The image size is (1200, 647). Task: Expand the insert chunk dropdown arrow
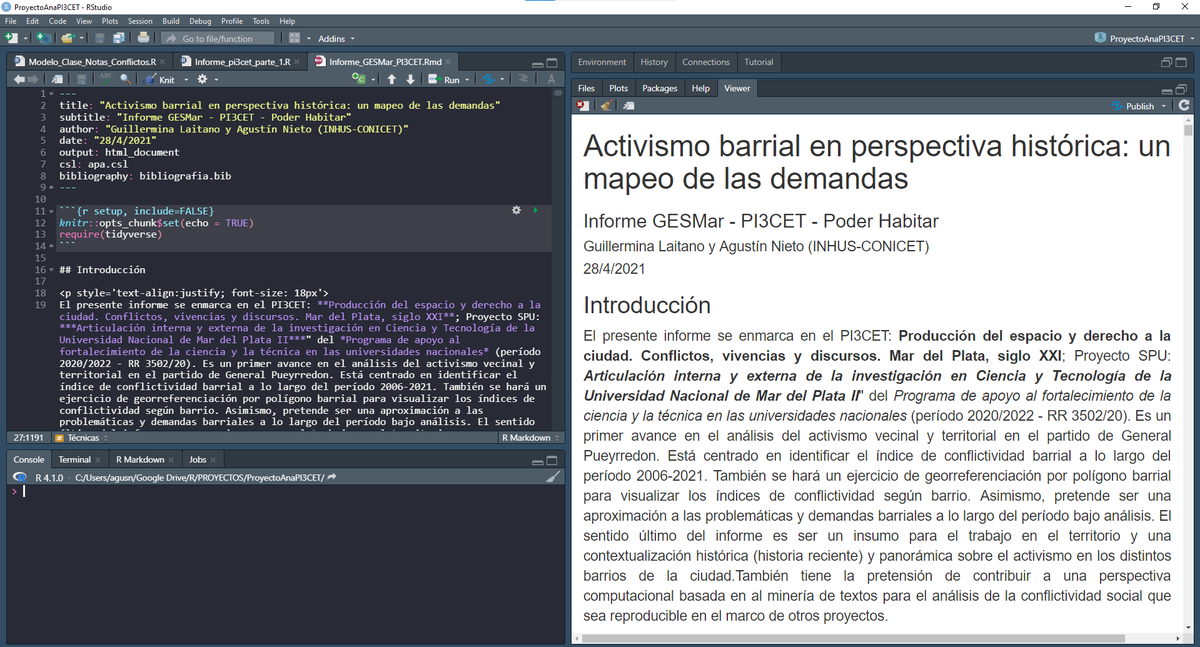pyautogui.click(x=373, y=79)
